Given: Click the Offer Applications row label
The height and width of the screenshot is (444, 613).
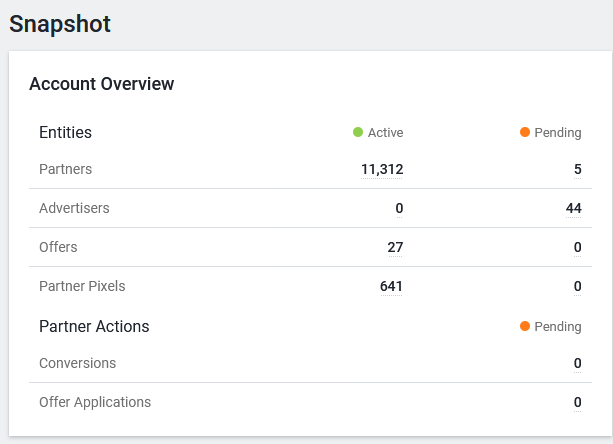Looking at the screenshot, I should [x=95, y=402].
